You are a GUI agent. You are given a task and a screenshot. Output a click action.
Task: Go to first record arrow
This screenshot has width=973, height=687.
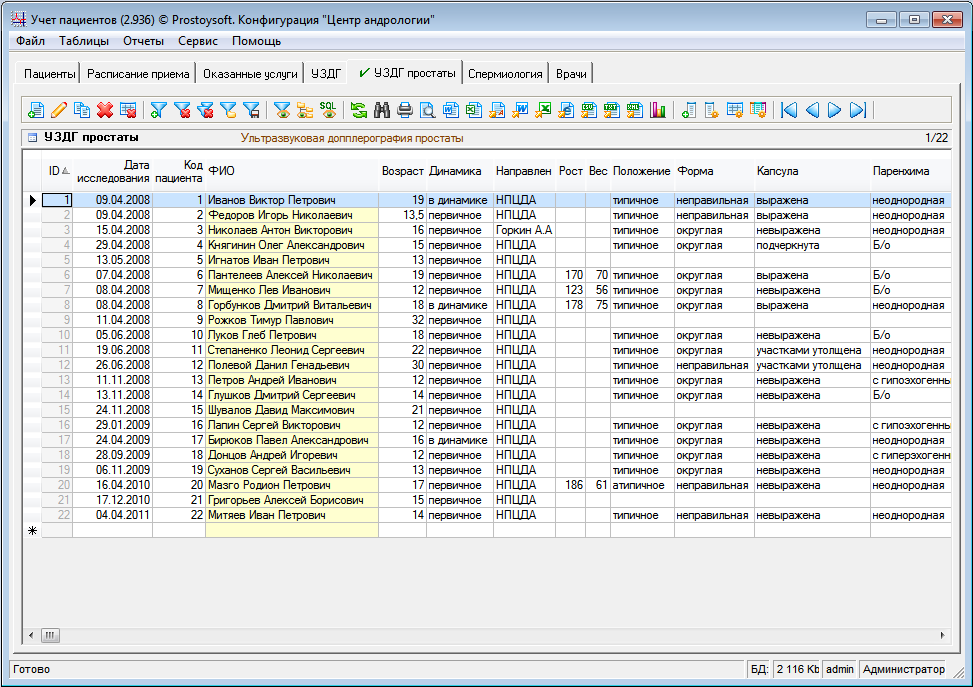[x=789, y=110]
